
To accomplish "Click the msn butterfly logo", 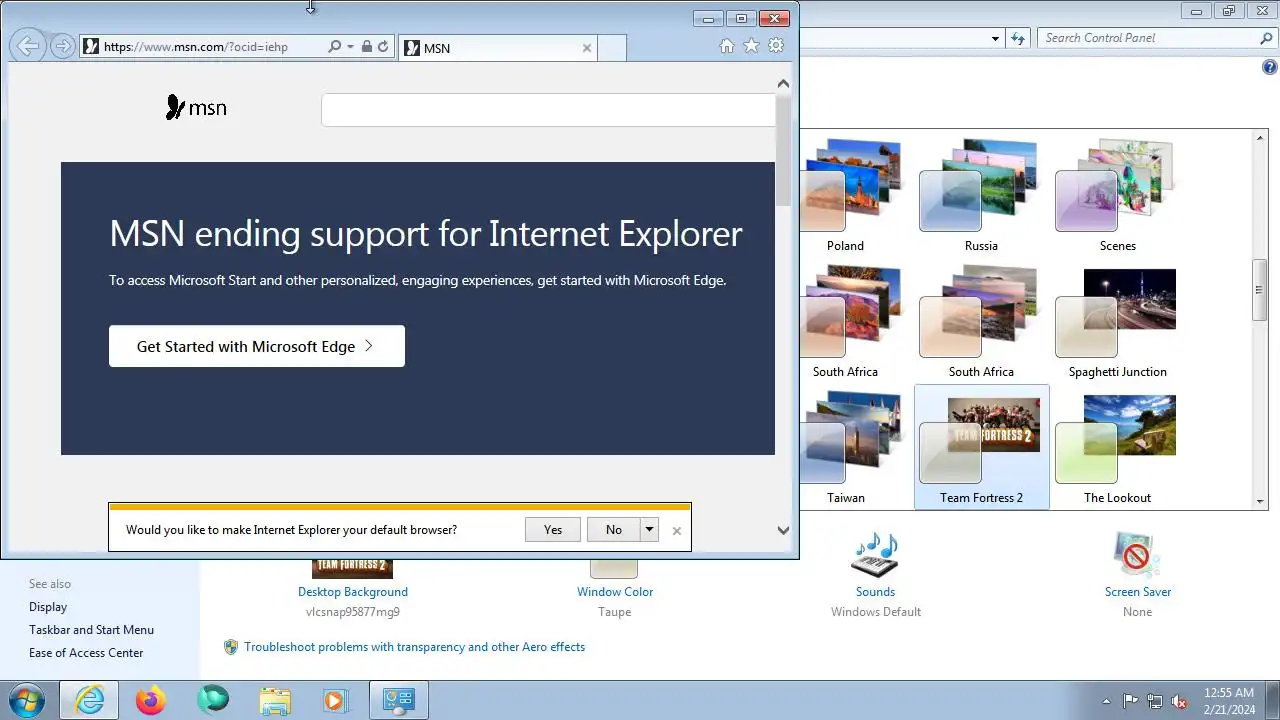I will tap(196, 108).
